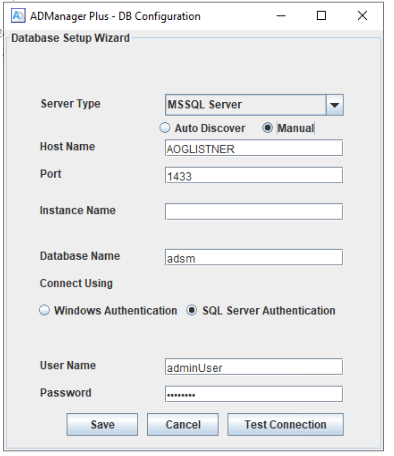Open the Server Type dropdown arrow

point(334,105)
